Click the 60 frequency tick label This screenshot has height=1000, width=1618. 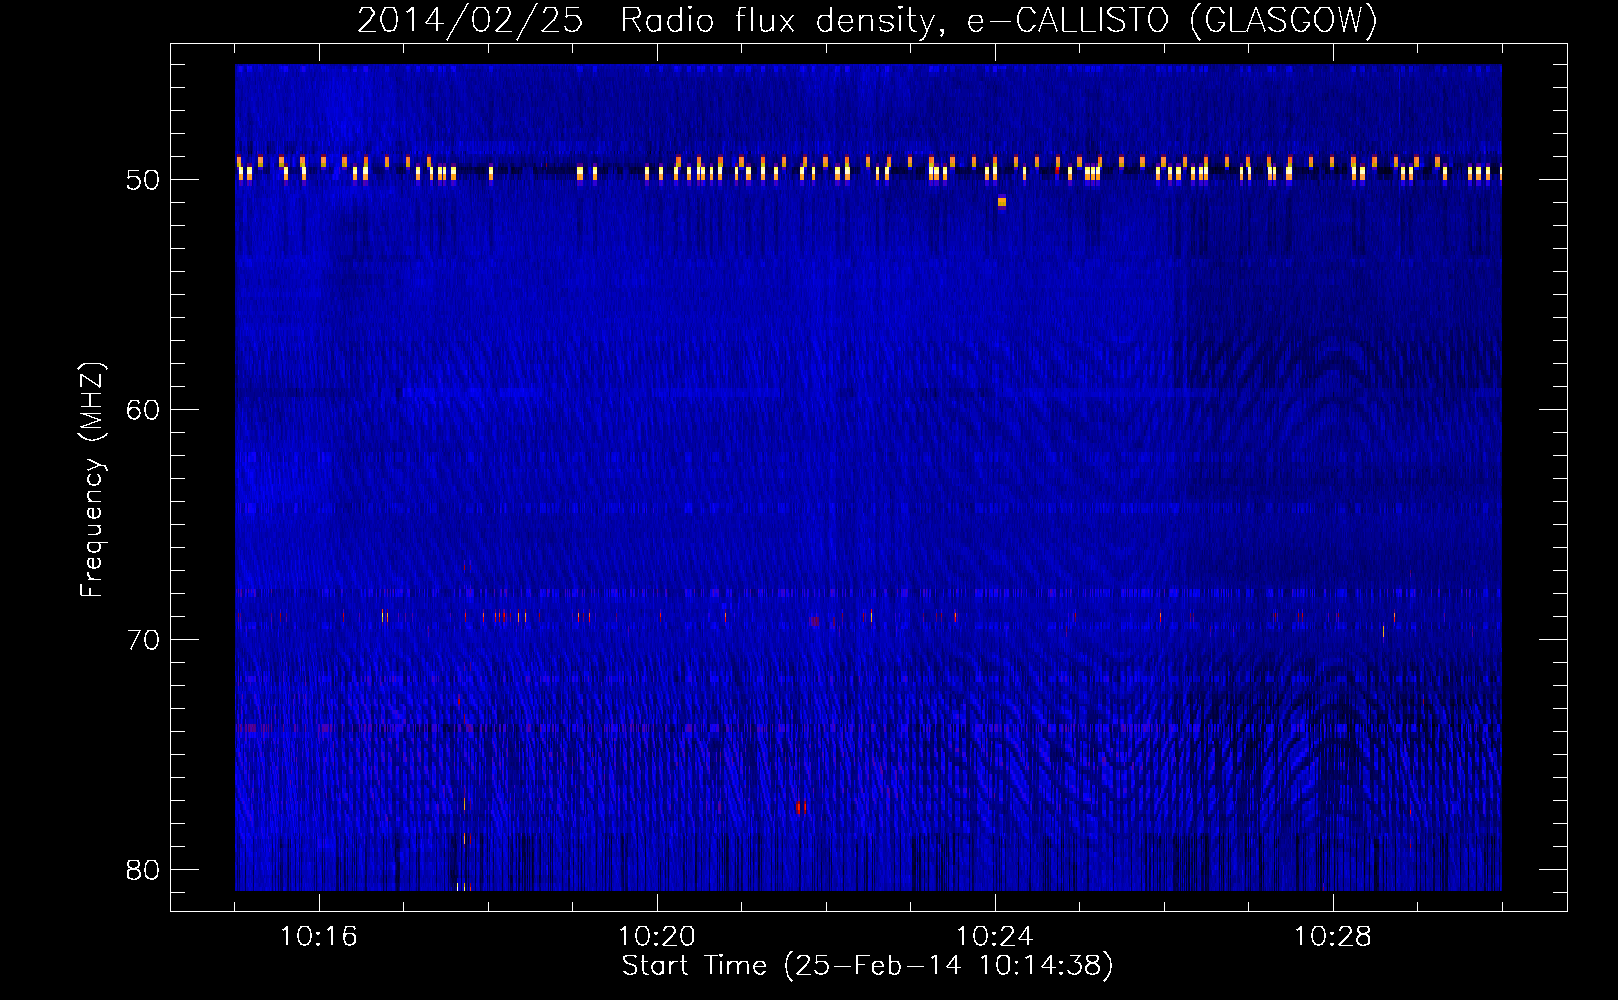point(143,410)
